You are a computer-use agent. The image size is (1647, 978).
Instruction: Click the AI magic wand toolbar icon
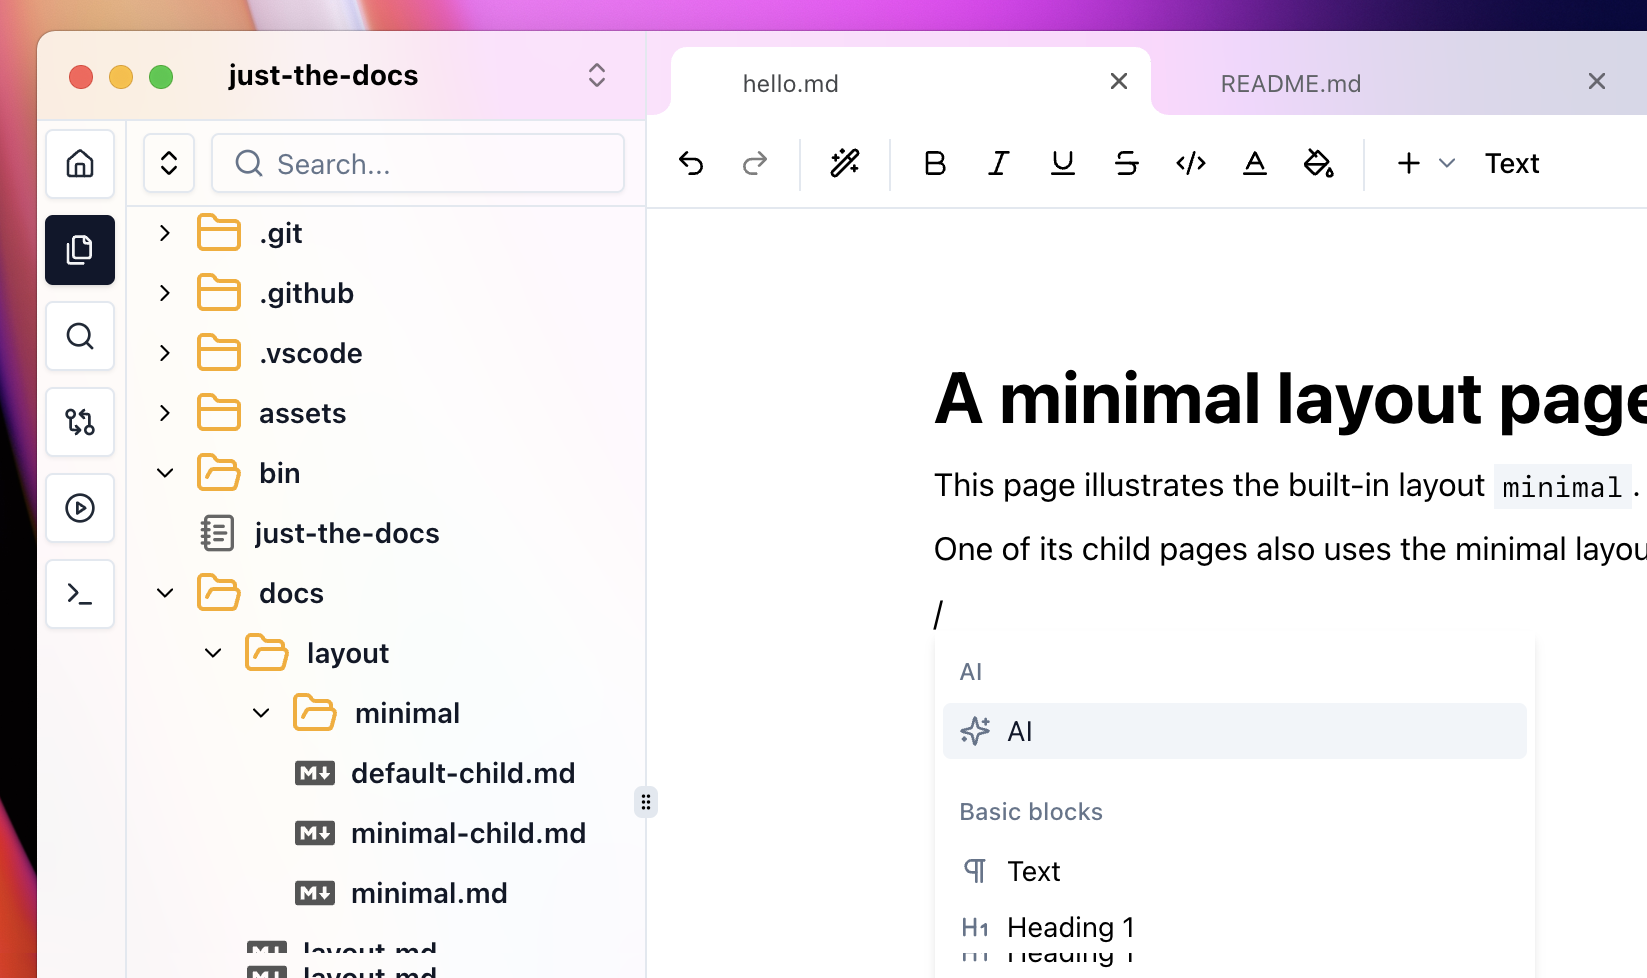[x=845, y=163]
